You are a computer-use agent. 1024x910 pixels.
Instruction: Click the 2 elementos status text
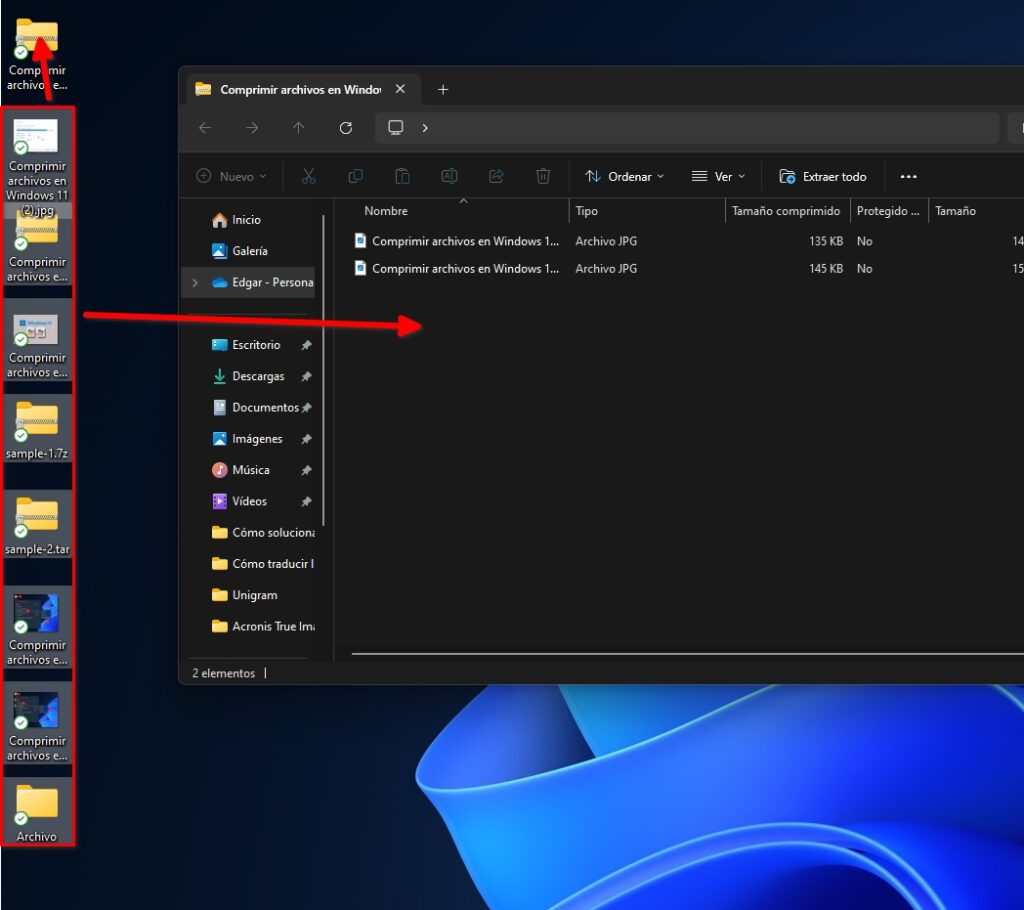coord(223,674)
